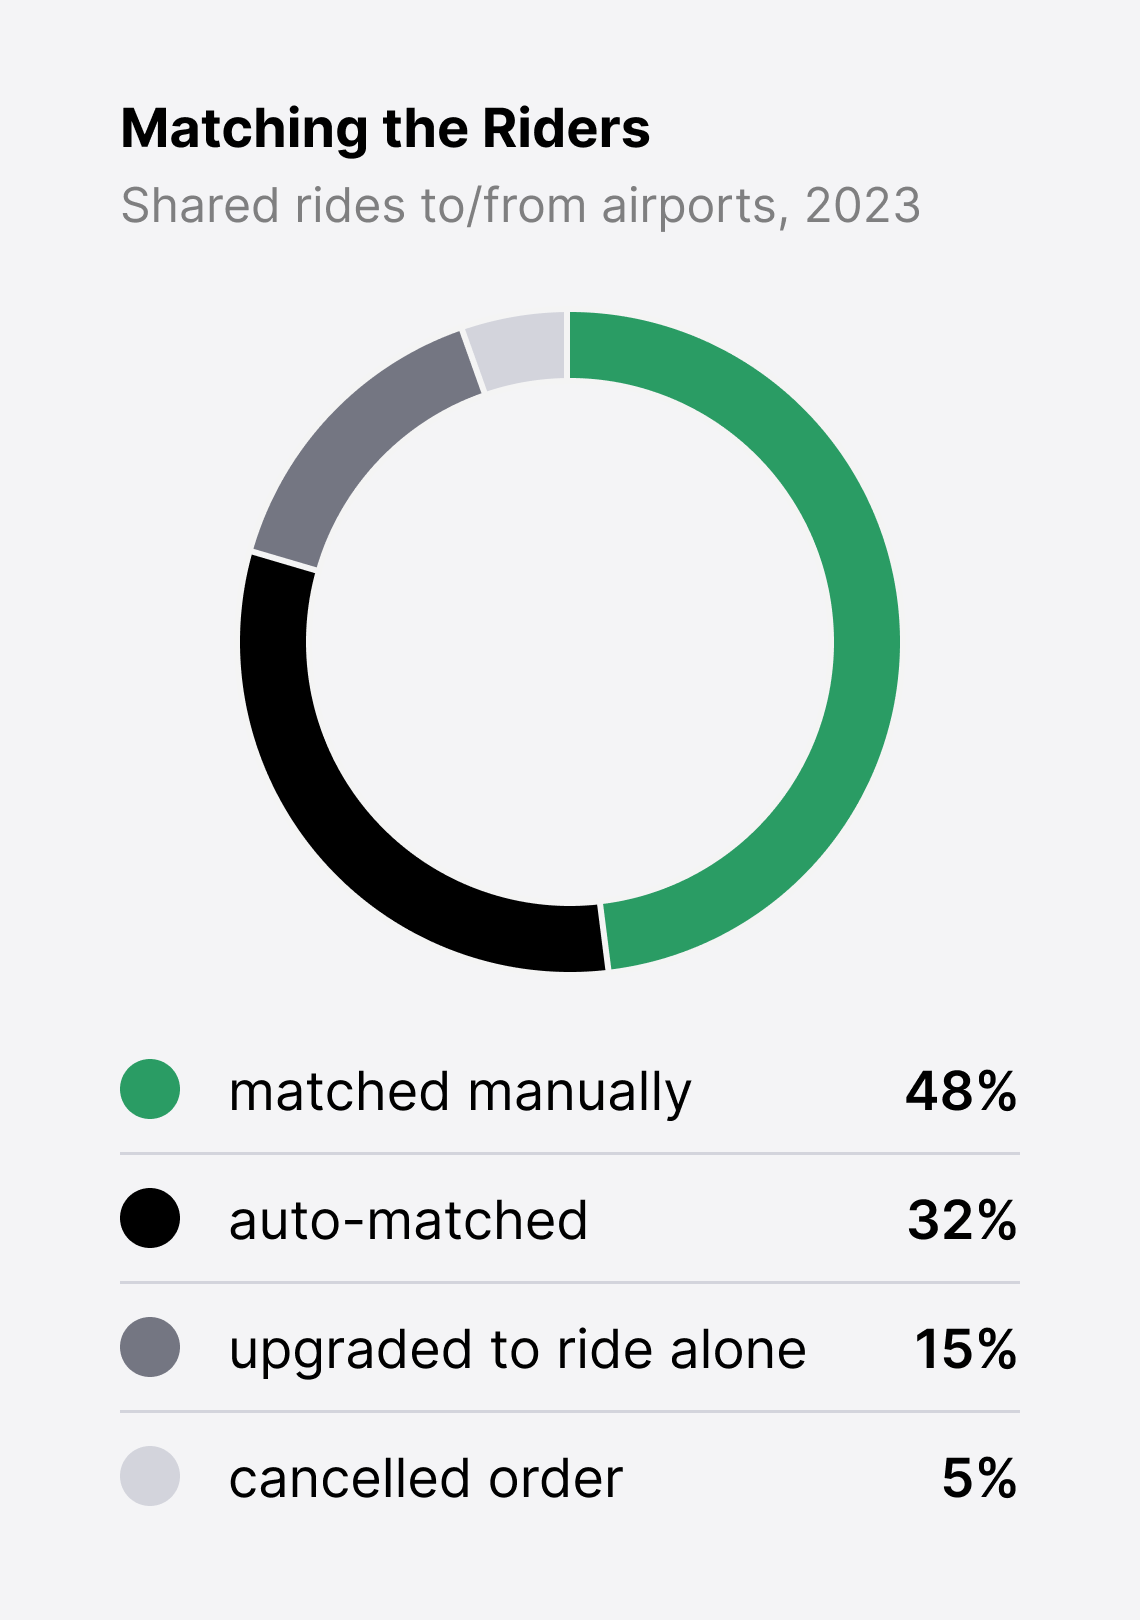Click the empty center of the donut chart

click(570, 641)
